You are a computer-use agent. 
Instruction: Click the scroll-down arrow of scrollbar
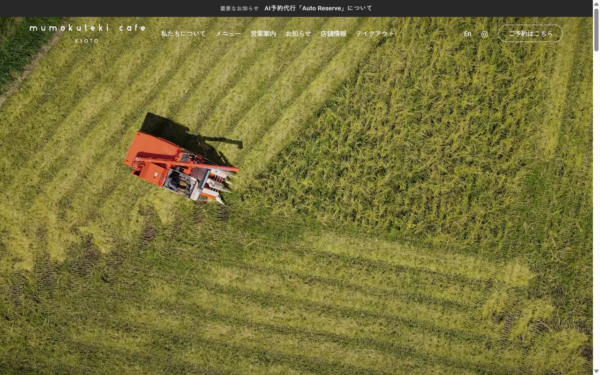[x=596, y=372]
